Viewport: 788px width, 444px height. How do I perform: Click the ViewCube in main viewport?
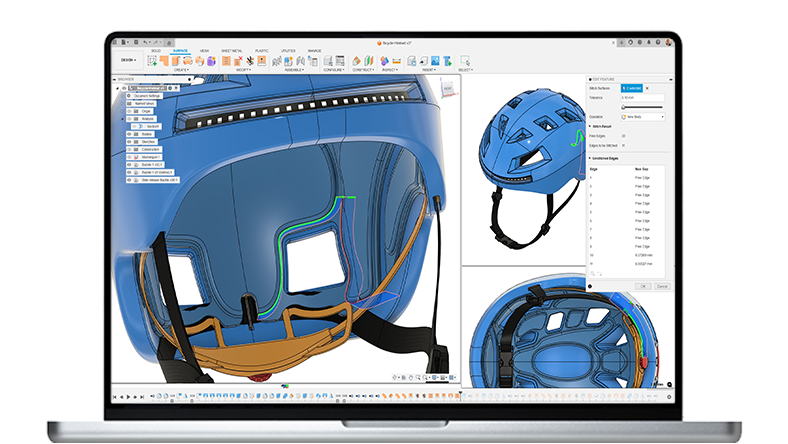point(447,90)
